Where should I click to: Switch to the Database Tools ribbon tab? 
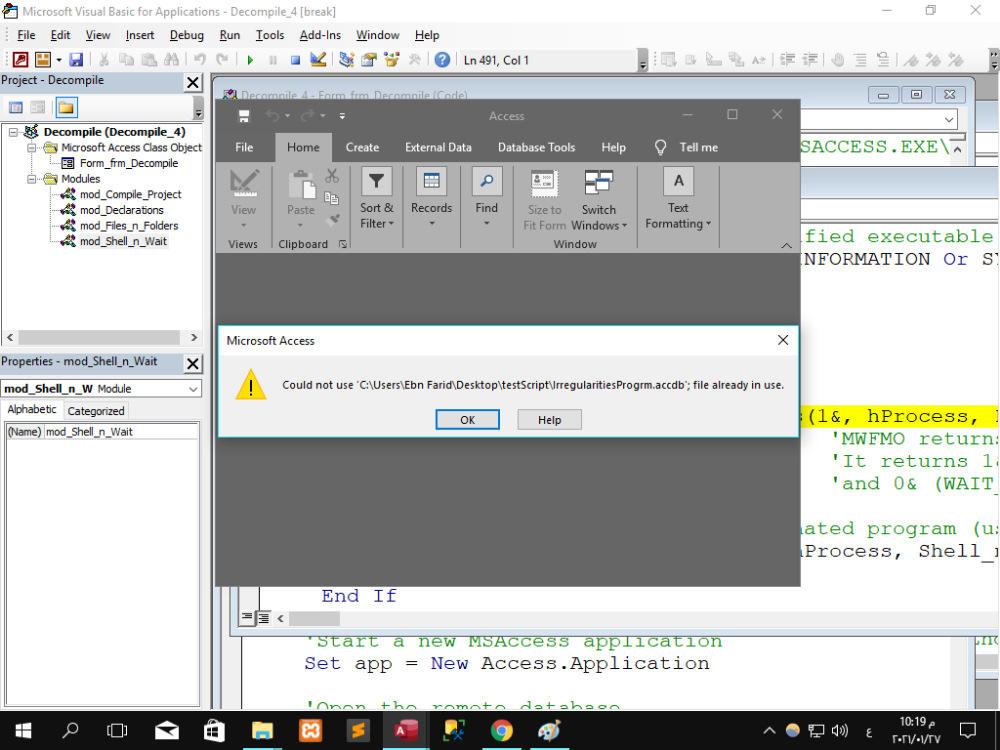[x=536, y=147]
